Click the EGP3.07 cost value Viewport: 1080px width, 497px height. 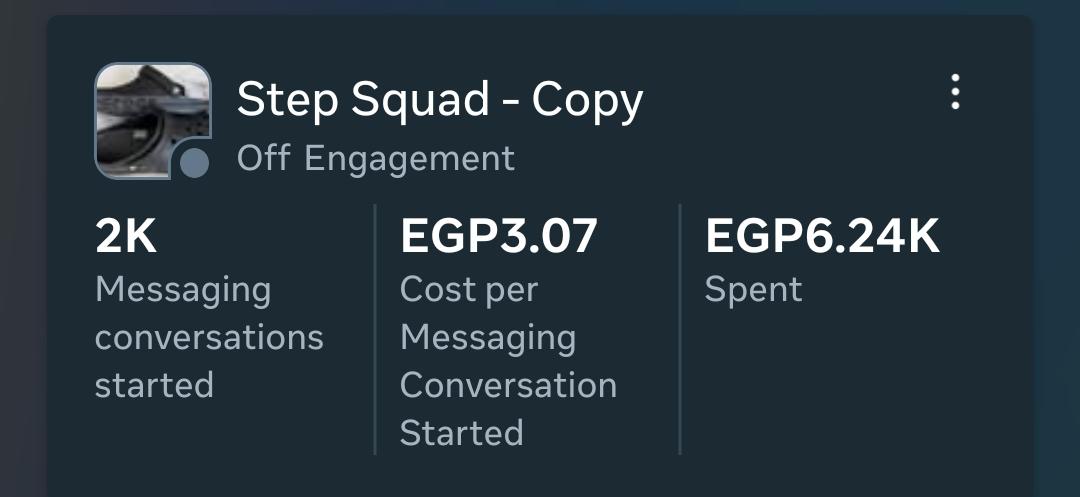(x=498, y=236)
